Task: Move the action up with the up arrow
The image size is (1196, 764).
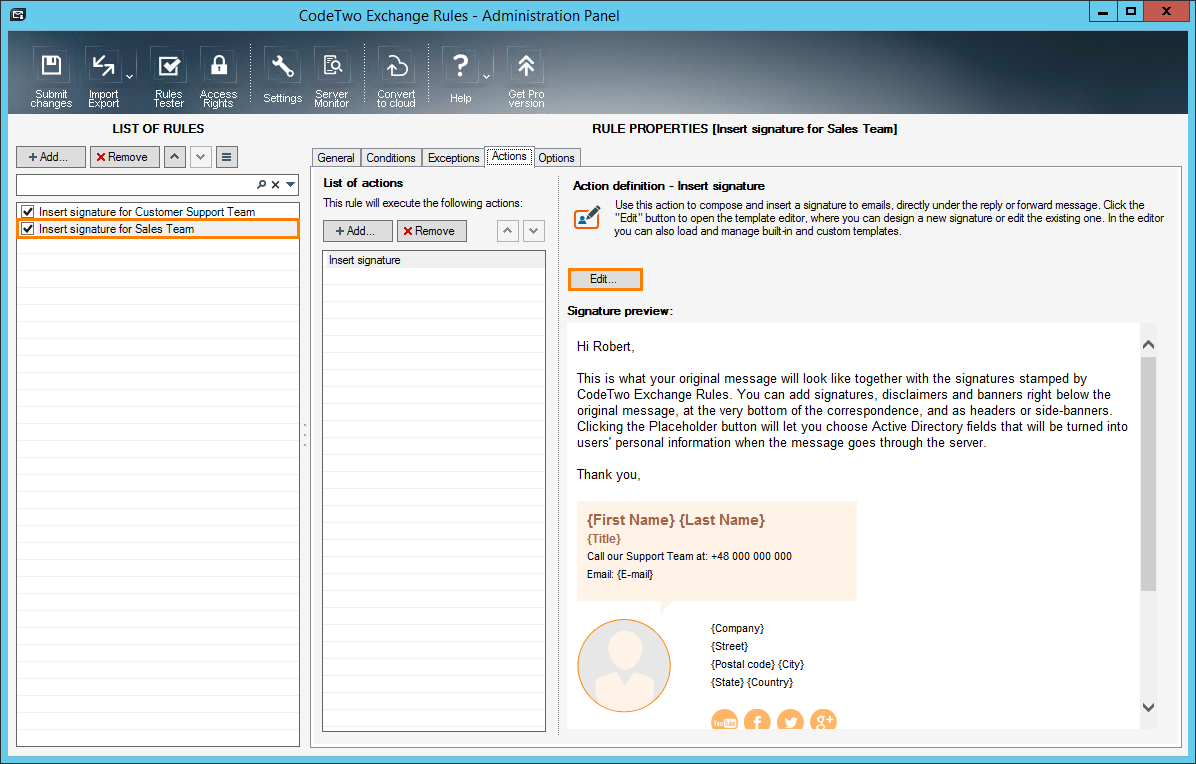Action: (508, 231)
